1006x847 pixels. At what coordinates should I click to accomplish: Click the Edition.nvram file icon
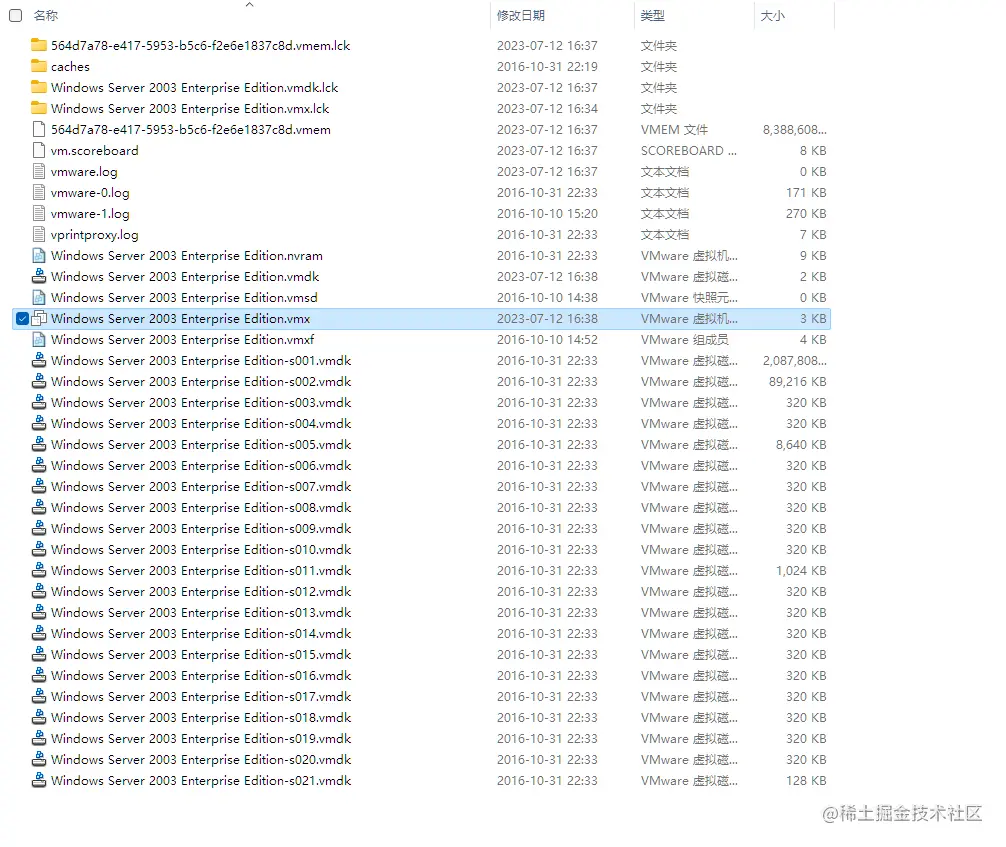click(39, 255)
